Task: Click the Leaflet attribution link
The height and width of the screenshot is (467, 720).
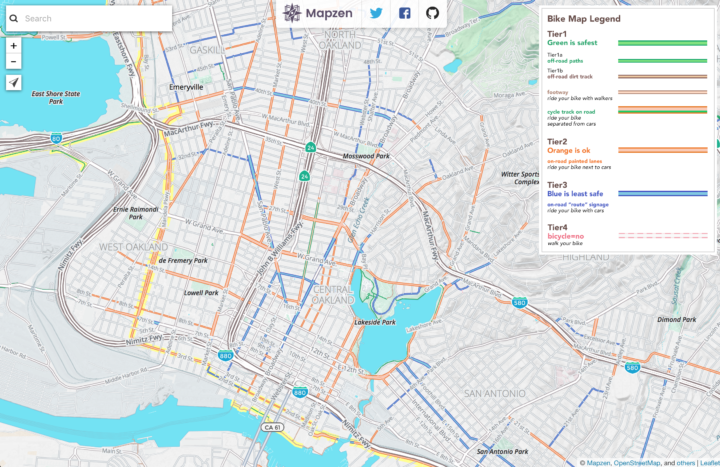Action: point(710,463)
